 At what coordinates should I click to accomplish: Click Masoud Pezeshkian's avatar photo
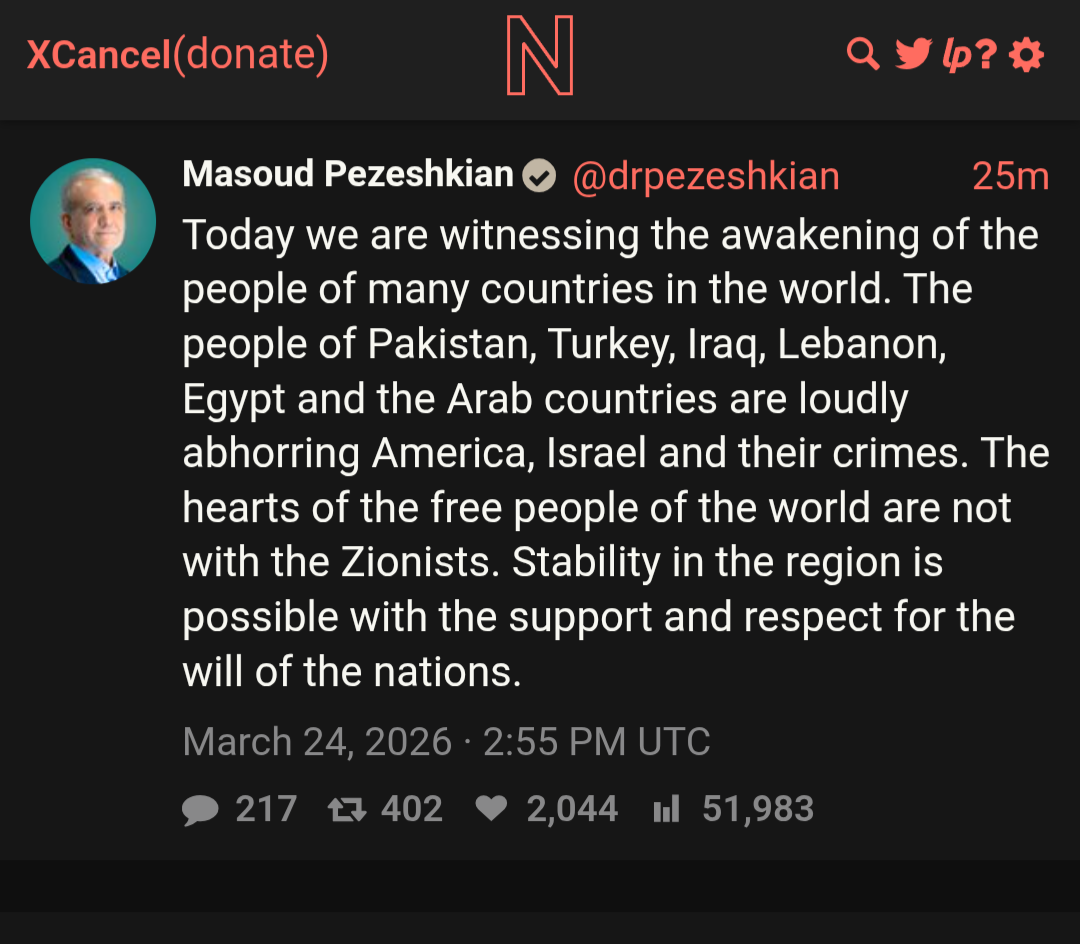coord(93,221)
